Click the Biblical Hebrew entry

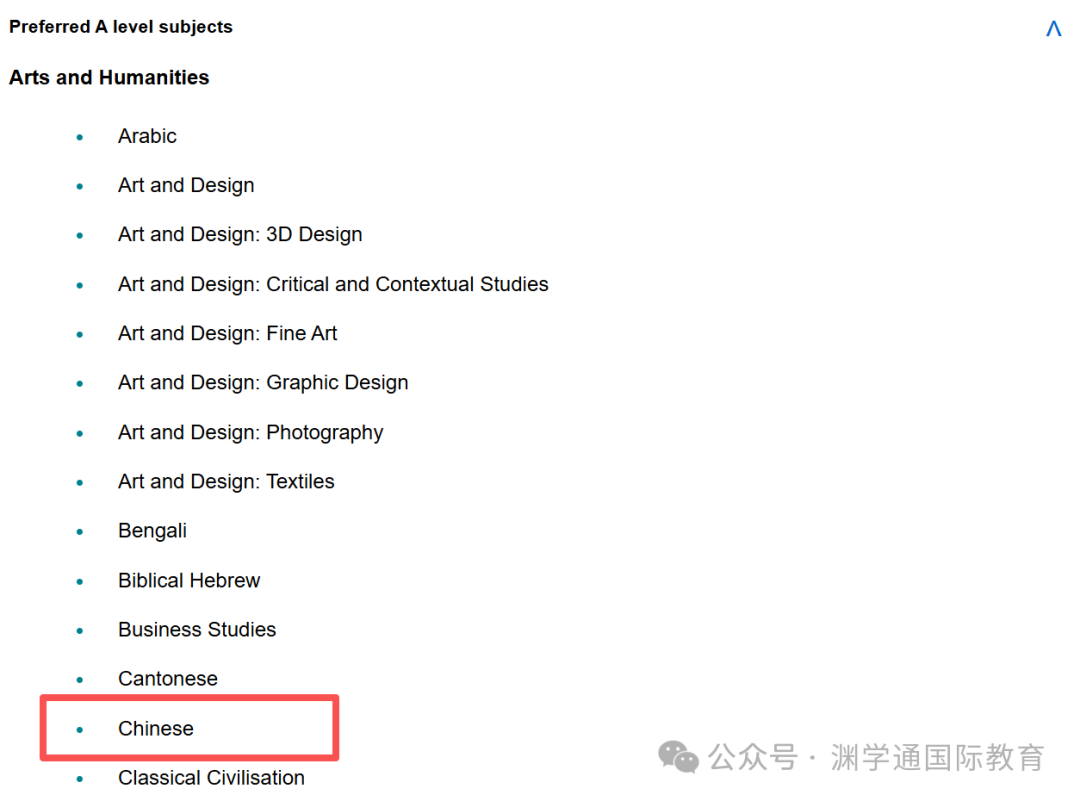click(189, 580)
